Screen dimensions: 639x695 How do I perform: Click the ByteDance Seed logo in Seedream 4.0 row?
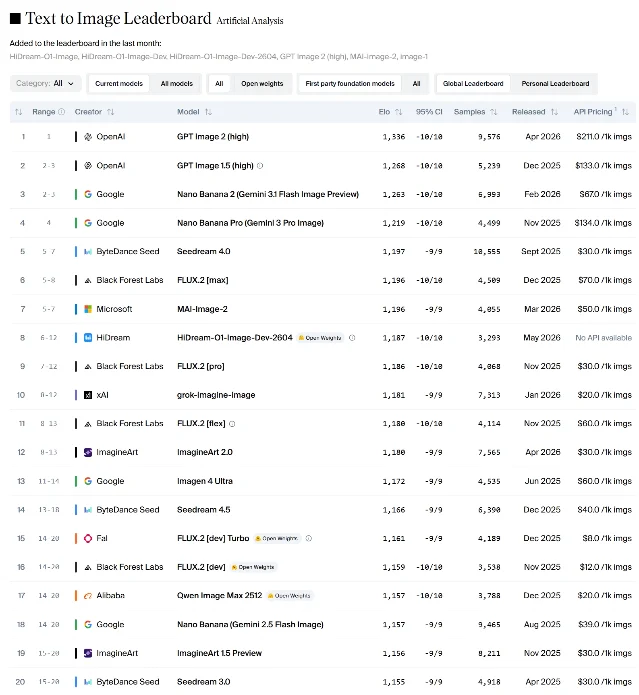pyautogui.click(x=88, y=252)
